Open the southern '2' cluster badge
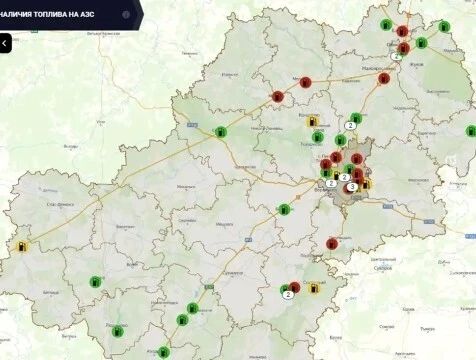Image resolution: width=476 pixels, height=360 pixels. pos(288,295)
